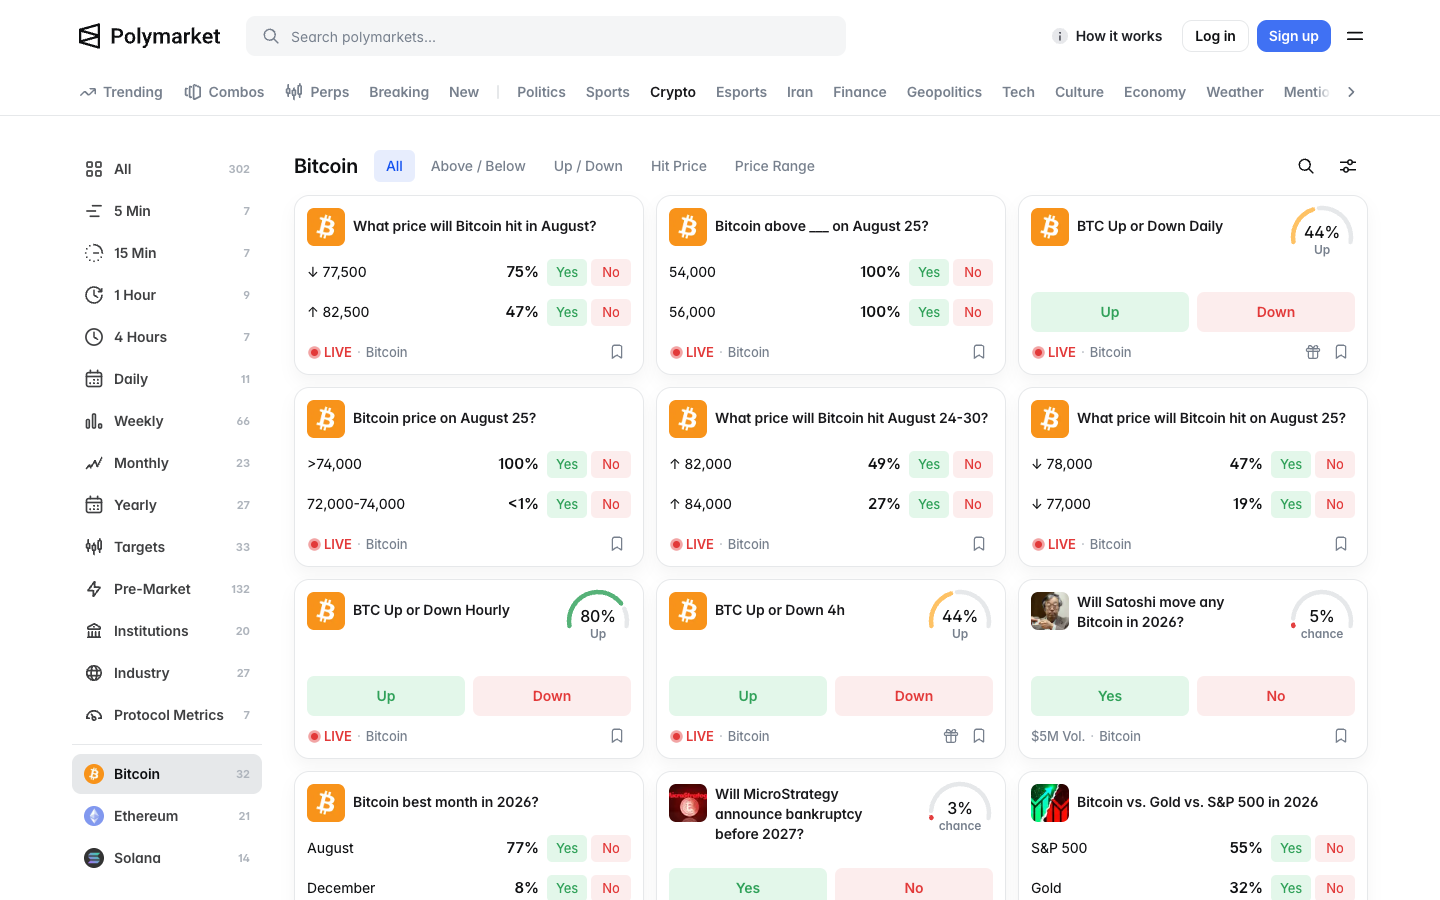This screenshot has width=1440, height=900.
Task: Select the Up / Down filter tab
Action: pyautogui.click(x=588, y=166)
